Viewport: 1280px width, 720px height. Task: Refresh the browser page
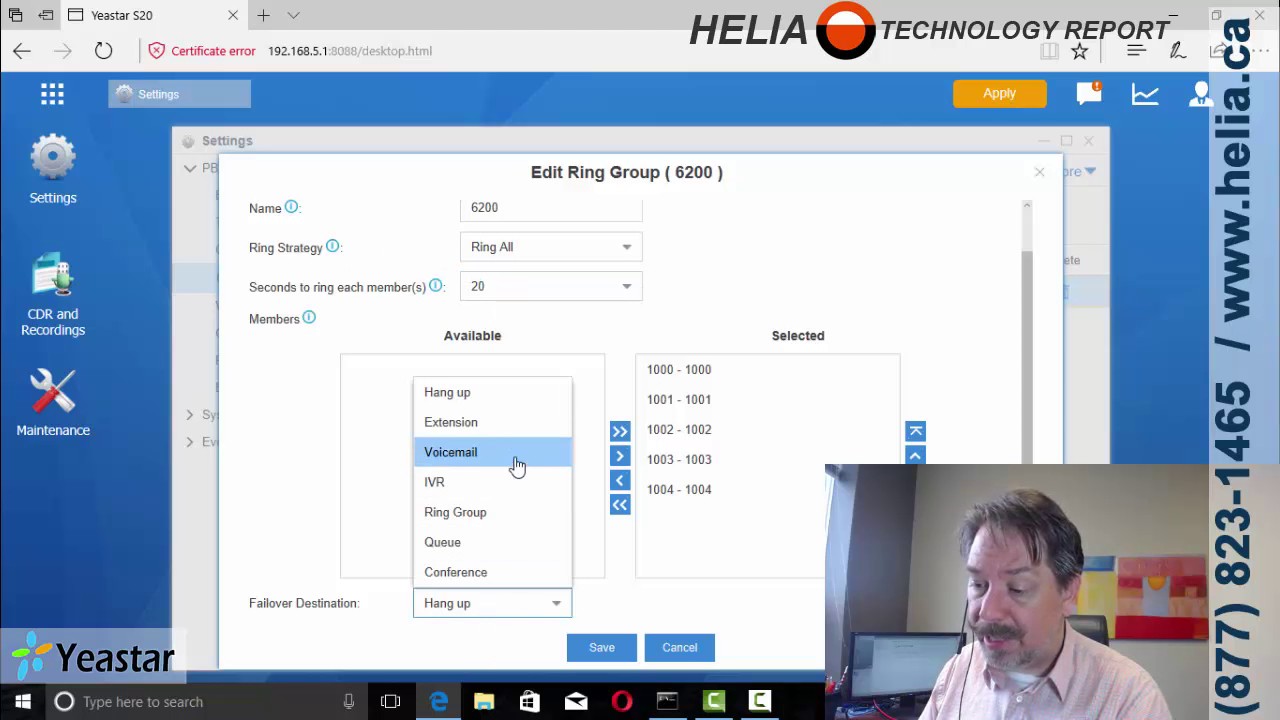104,51
